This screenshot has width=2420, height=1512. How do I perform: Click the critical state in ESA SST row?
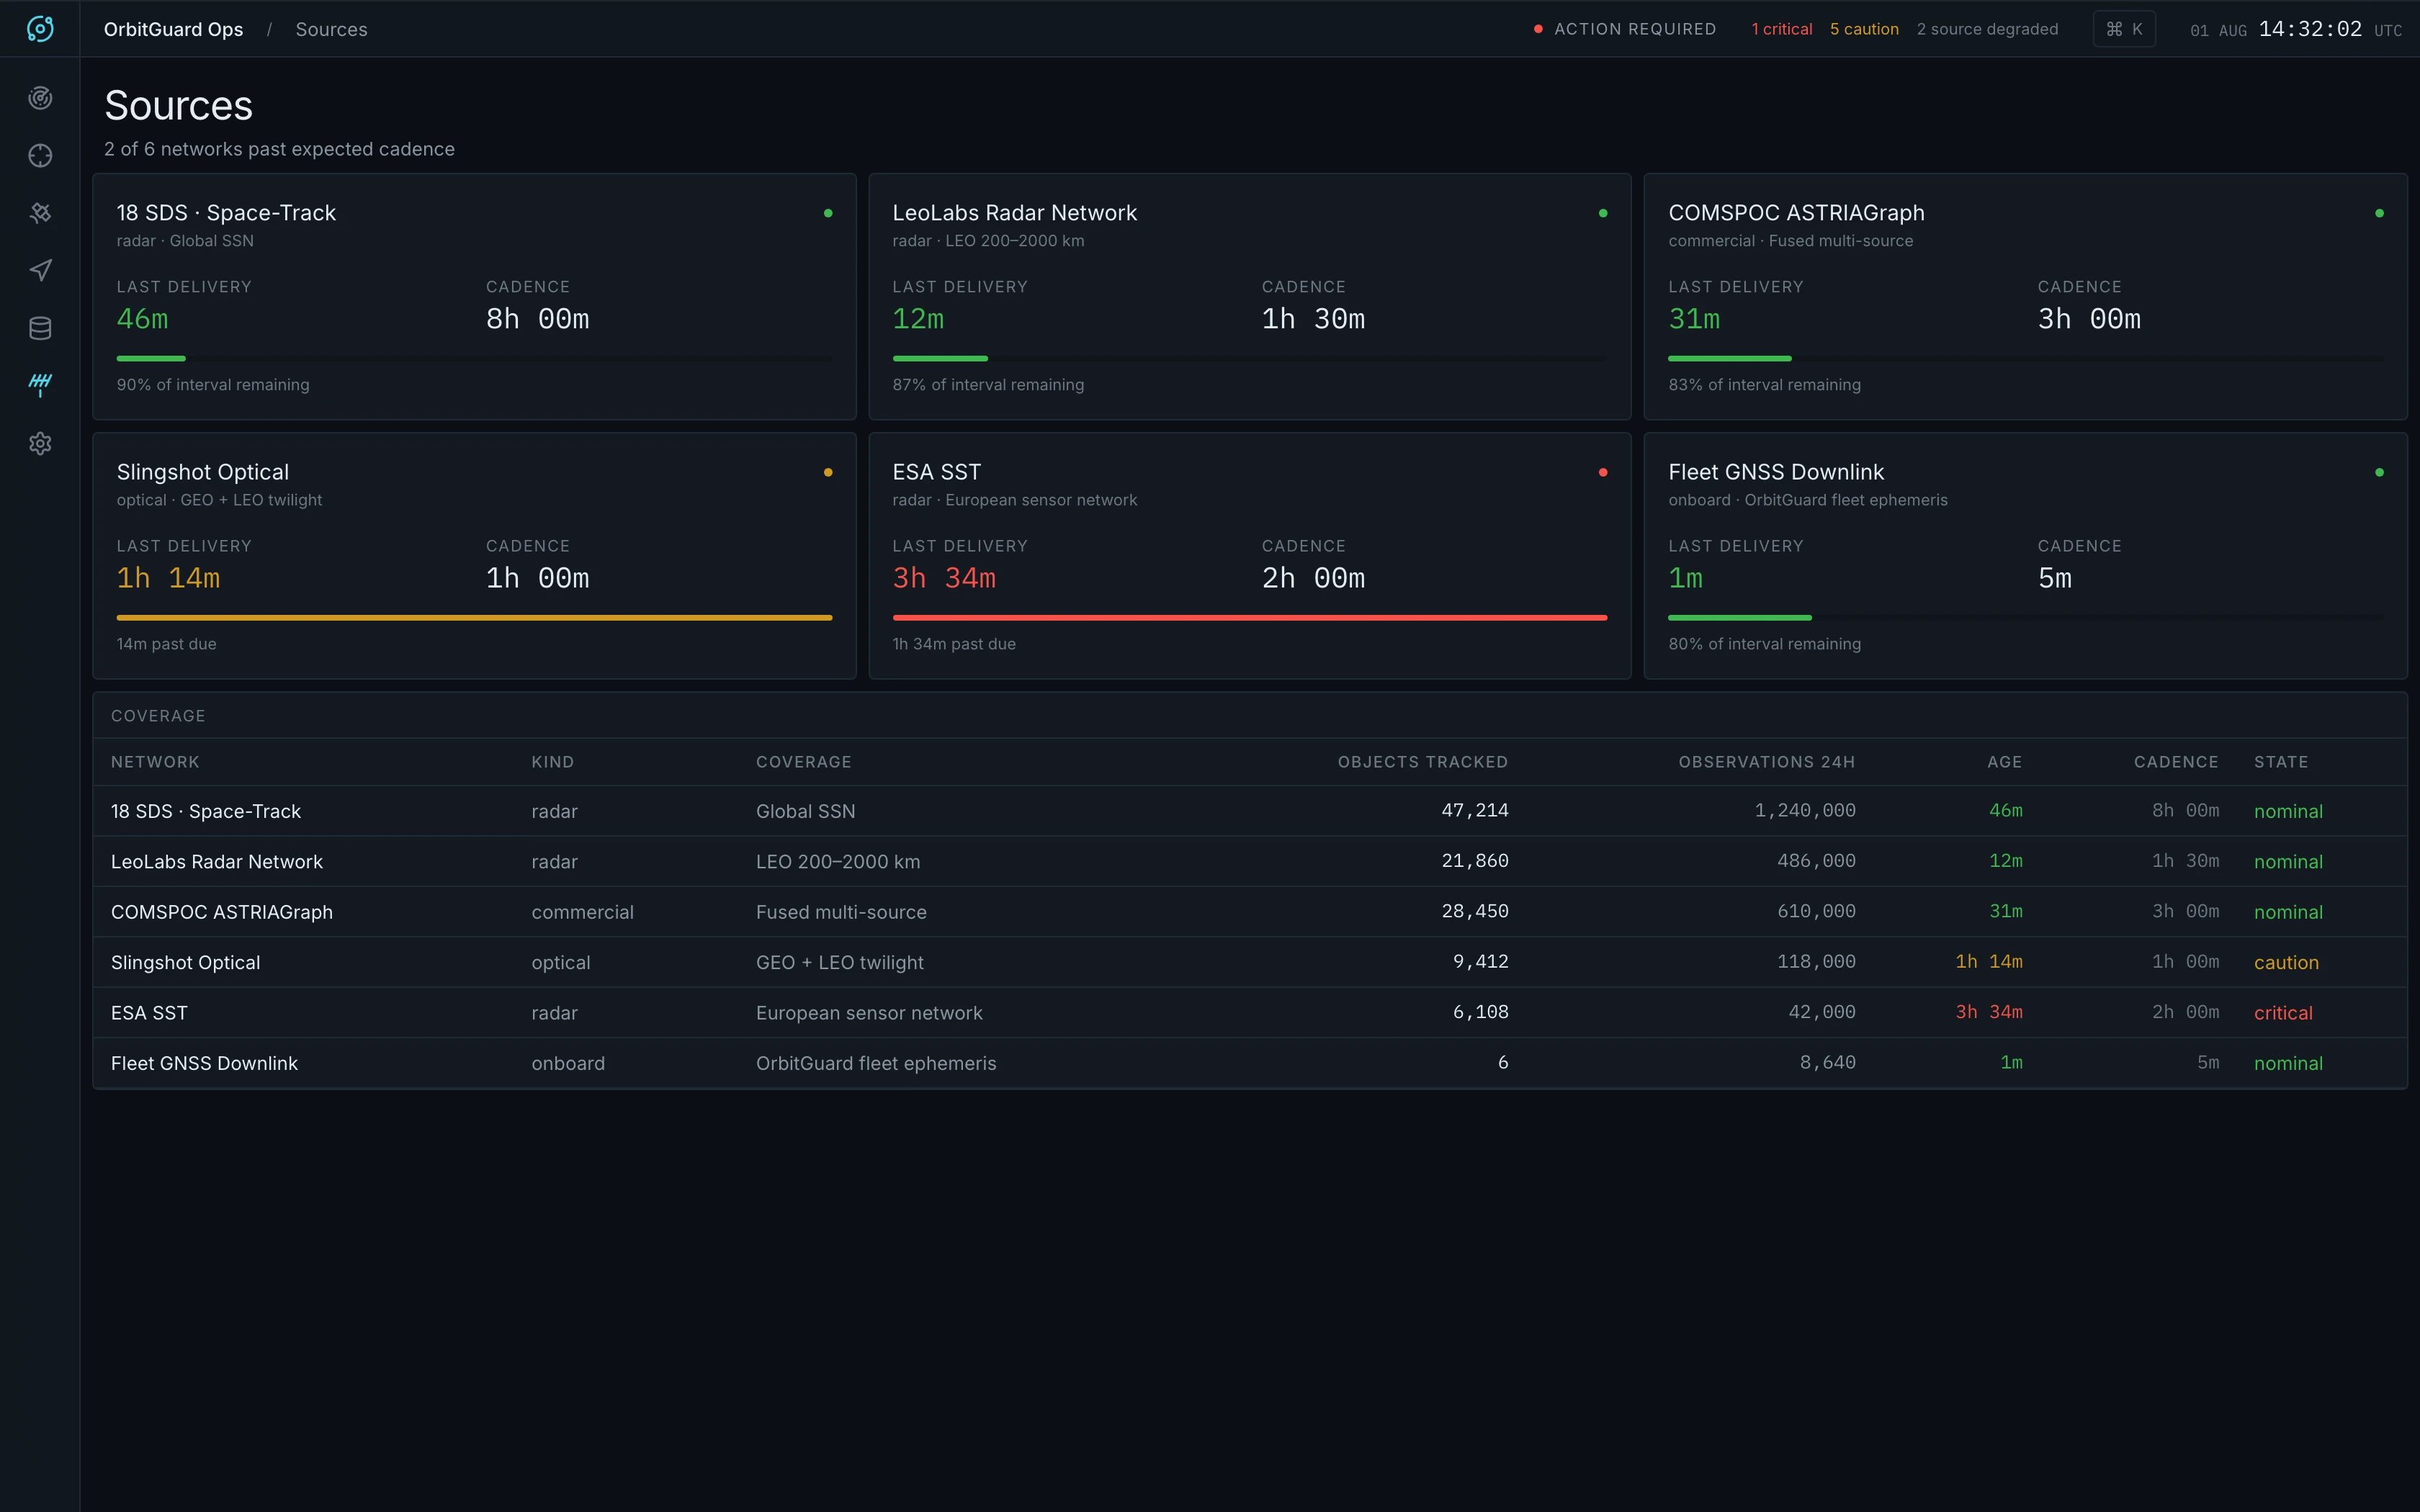point(2283,1013)
